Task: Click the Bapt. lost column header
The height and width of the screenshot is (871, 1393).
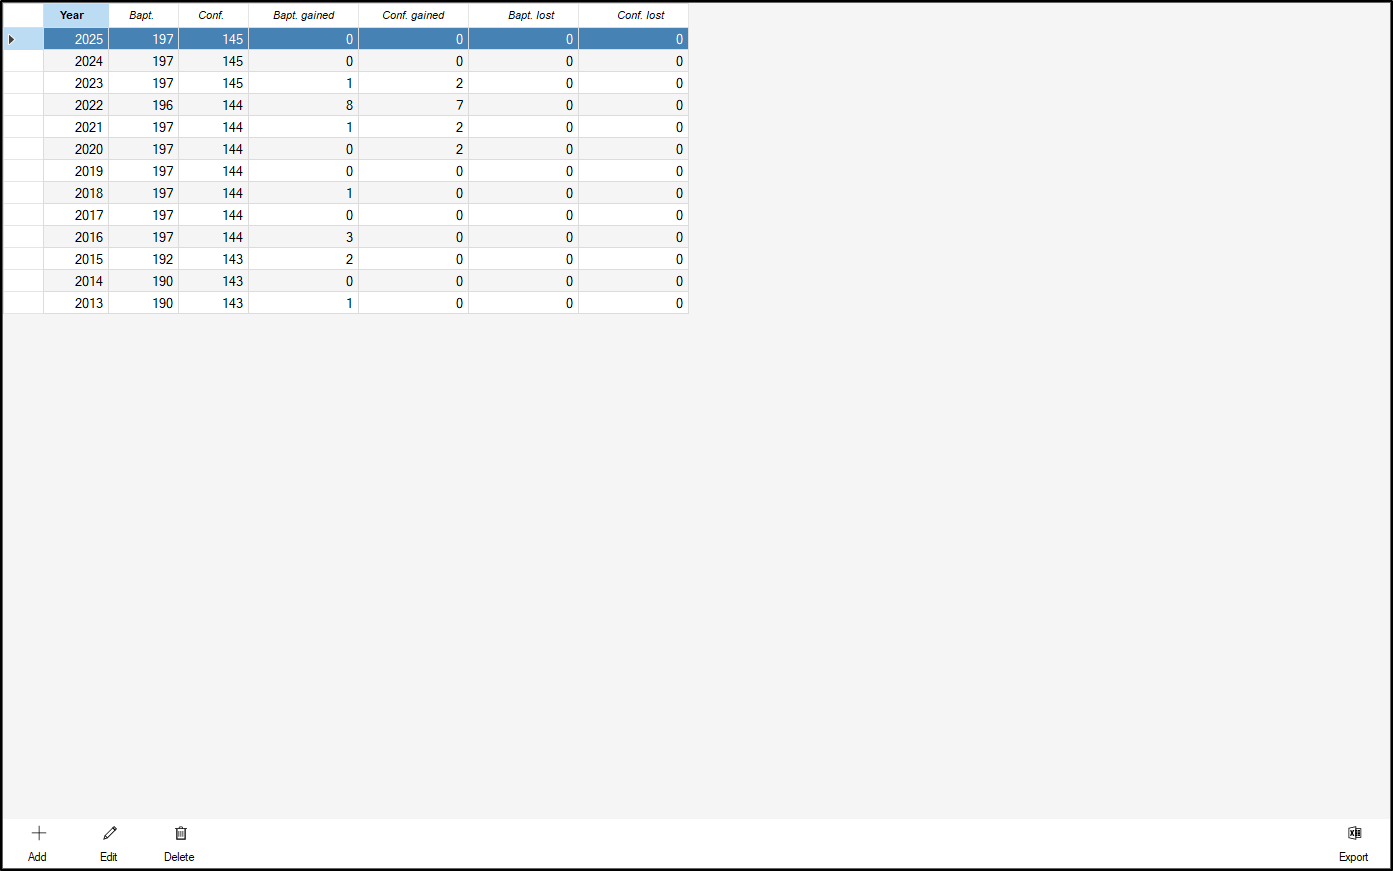Action: (x=523, y=15)
